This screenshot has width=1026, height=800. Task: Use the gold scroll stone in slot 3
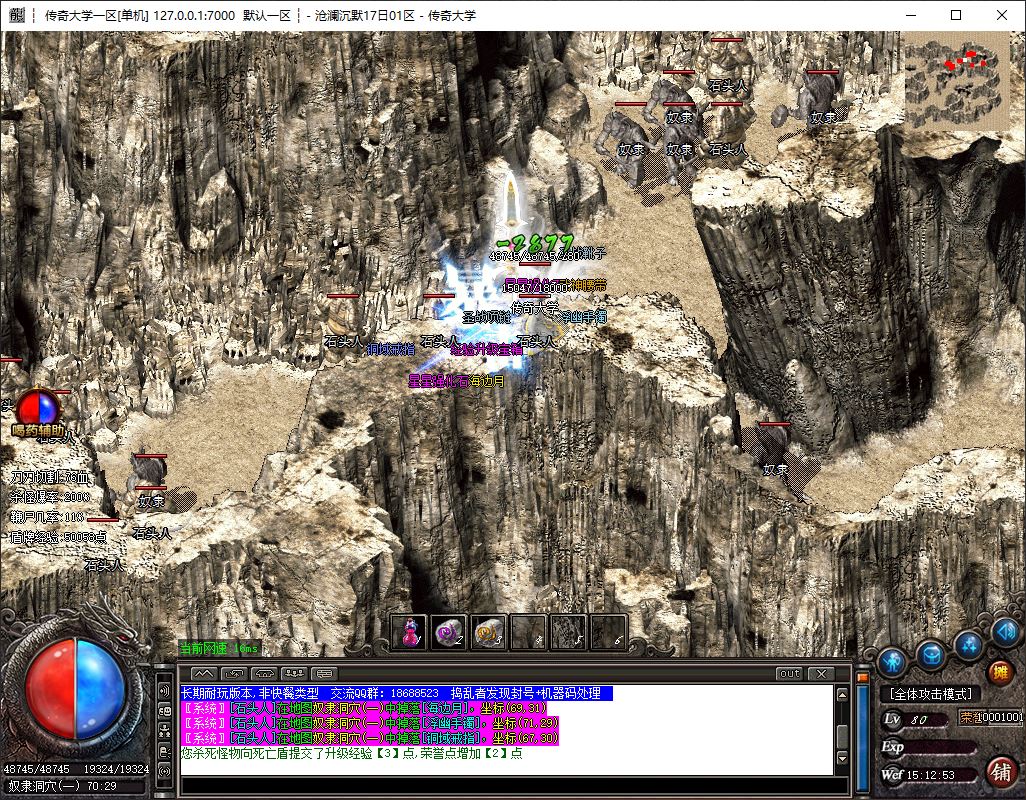coord(489,633)
